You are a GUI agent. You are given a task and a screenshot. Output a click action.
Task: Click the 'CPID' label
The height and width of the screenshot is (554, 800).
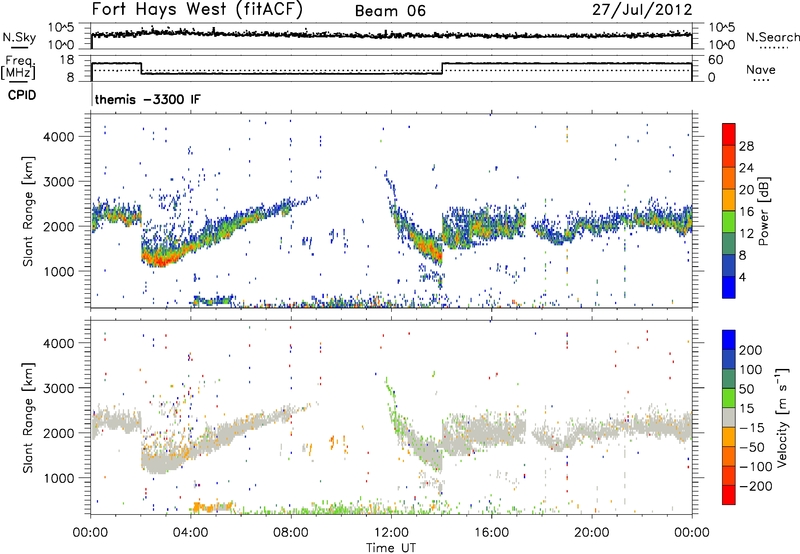pyautogui.click(x=22, y=95)
